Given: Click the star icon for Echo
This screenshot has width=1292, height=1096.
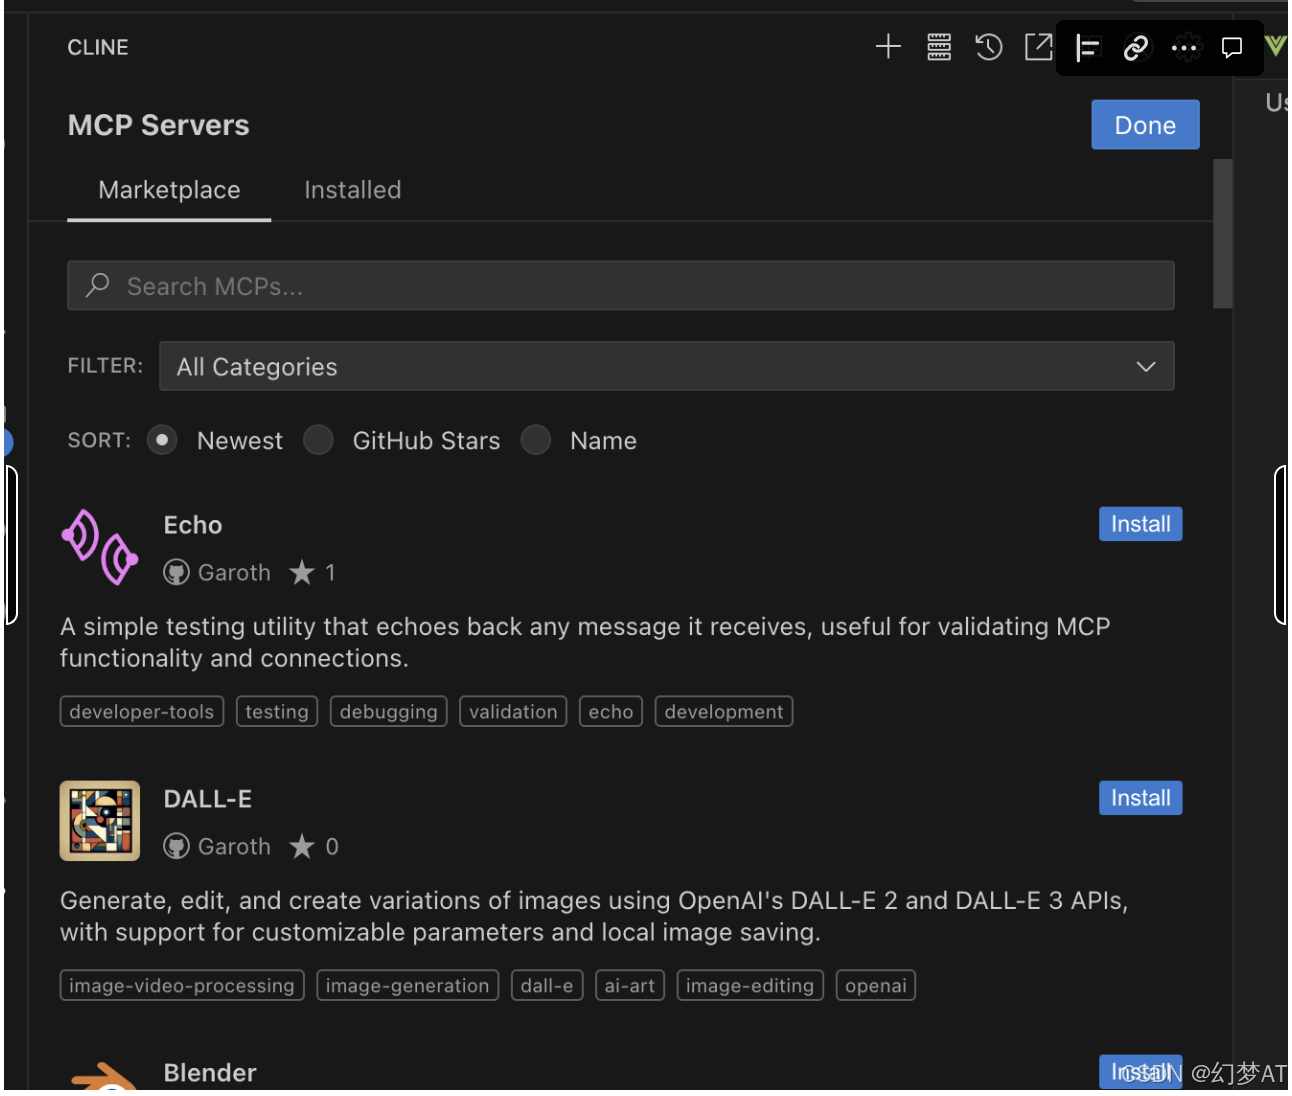Looking at the screenshot, I should tap(302, 572).
